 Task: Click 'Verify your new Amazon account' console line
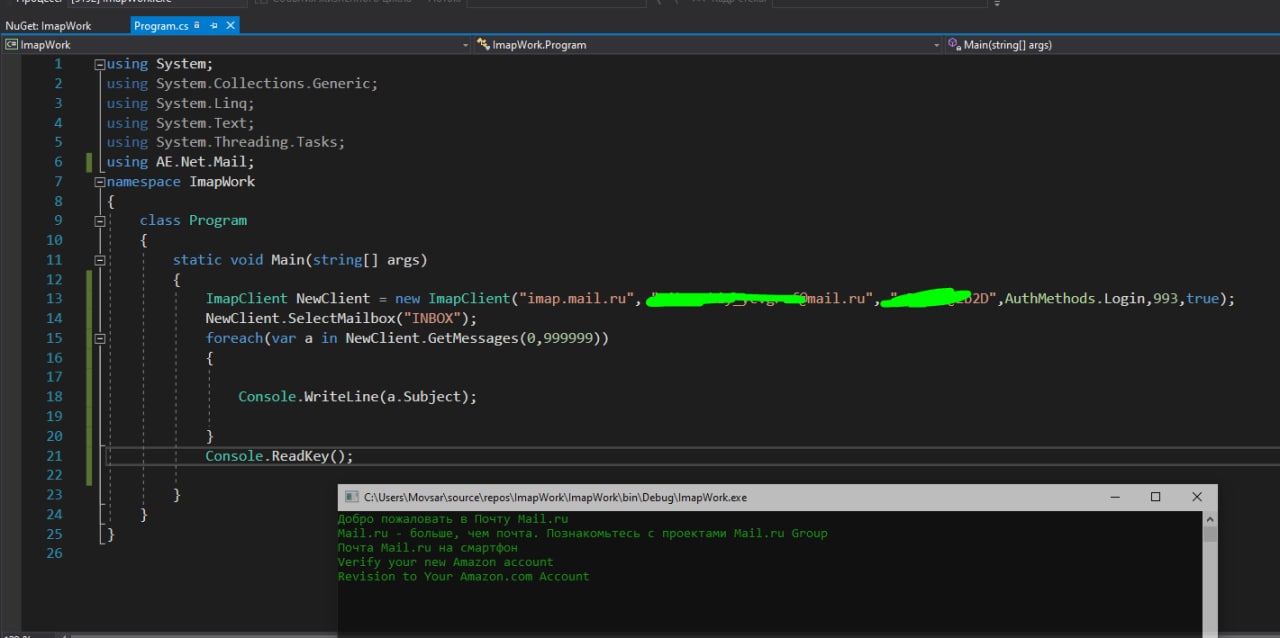445,562
